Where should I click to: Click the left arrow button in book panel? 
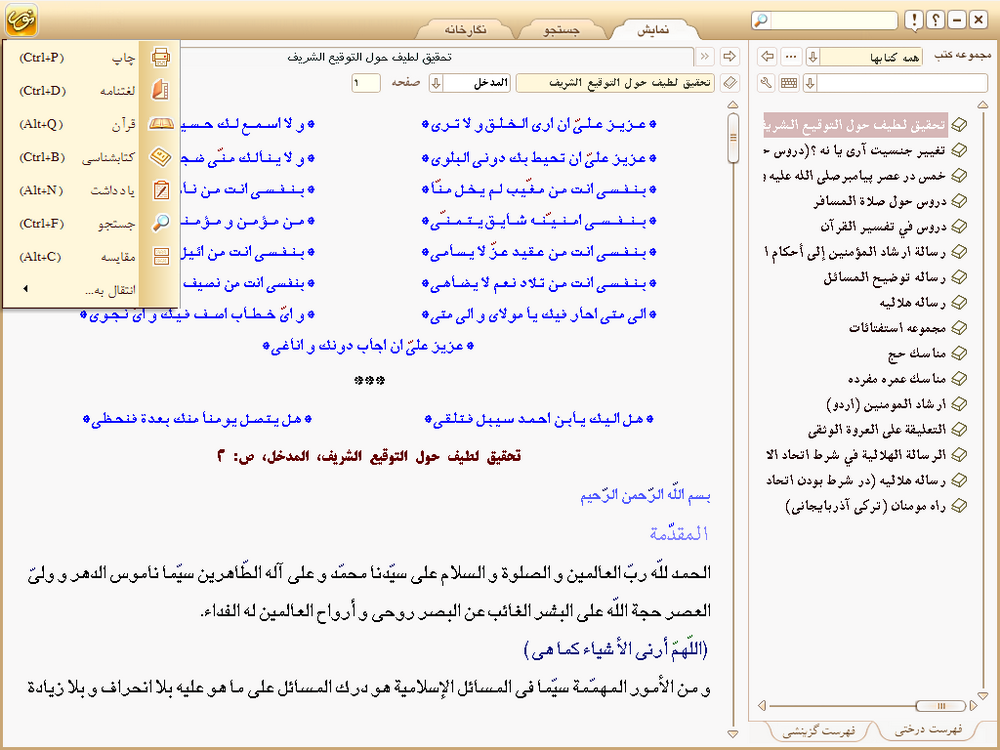768,57
